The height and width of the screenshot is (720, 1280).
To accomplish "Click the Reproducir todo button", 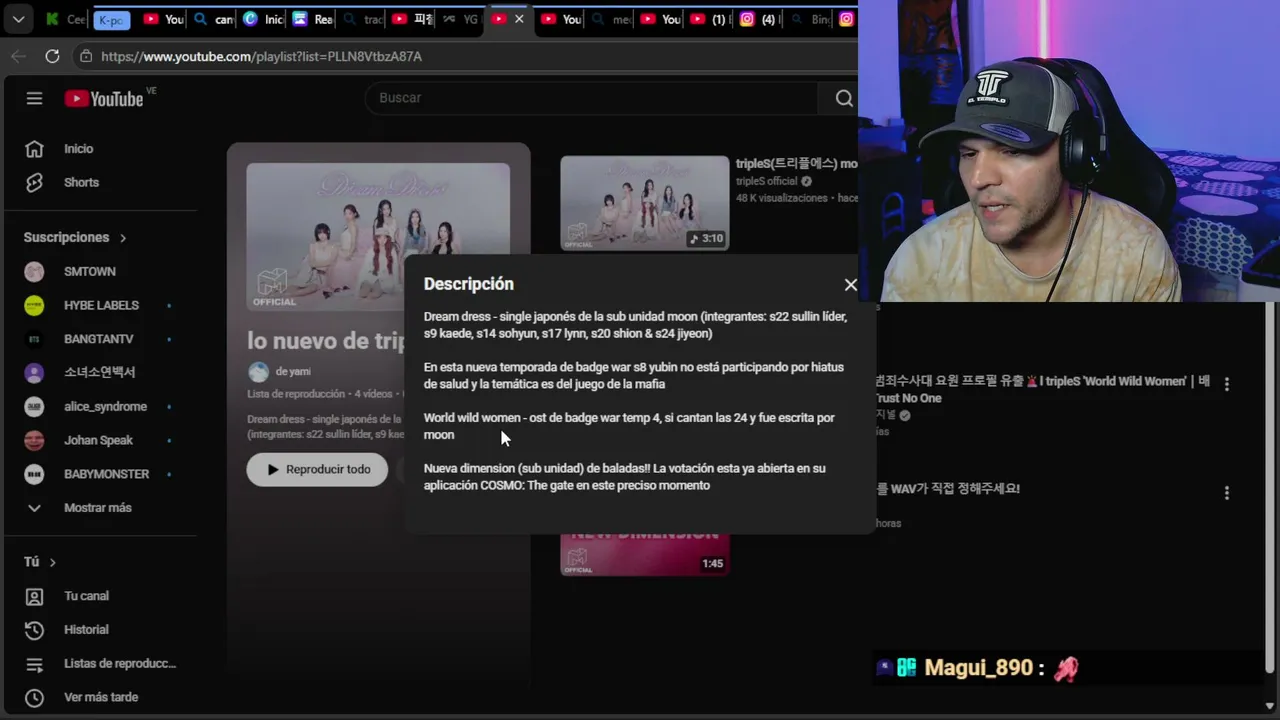I will pos(317,470).
